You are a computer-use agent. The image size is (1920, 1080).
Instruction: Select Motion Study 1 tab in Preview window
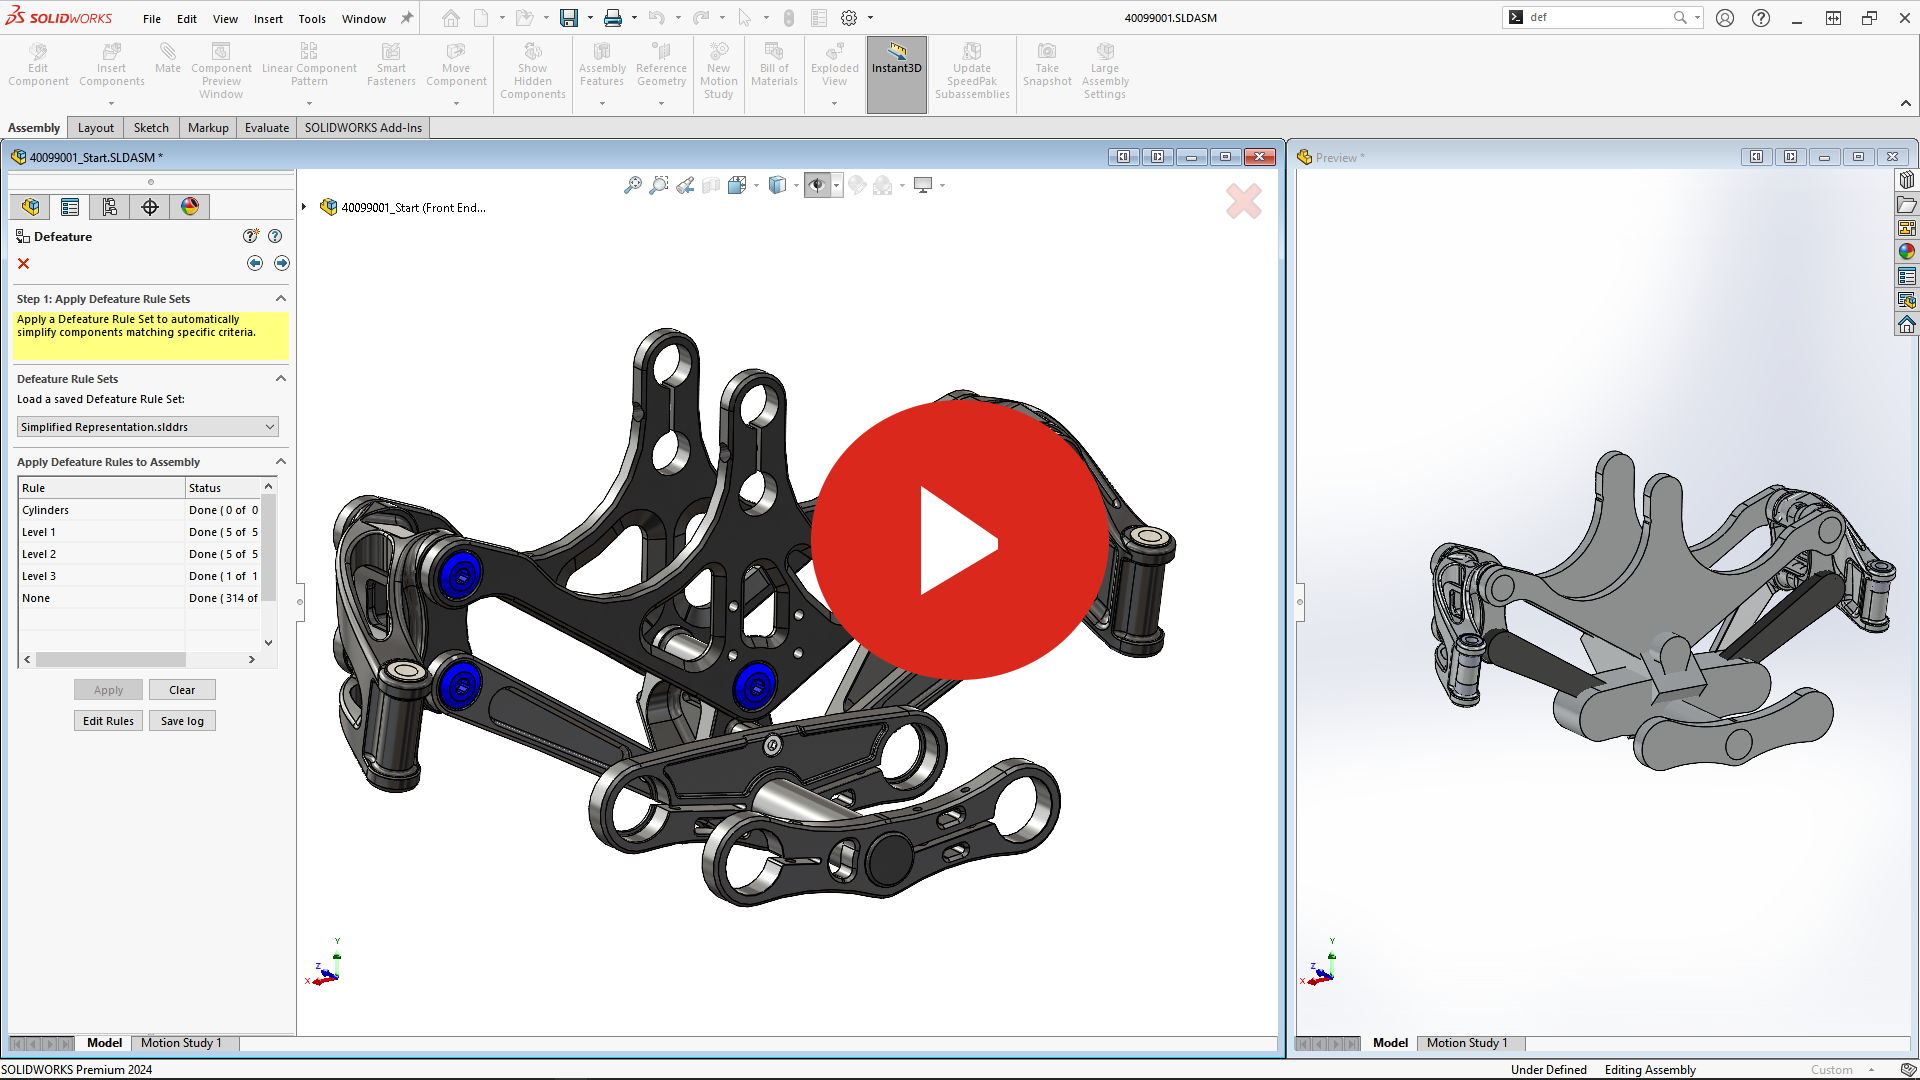tap(1467, 1043)
